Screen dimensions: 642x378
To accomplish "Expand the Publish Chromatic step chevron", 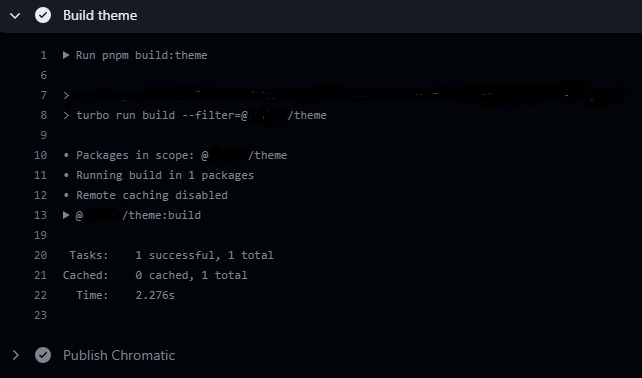I will [16, 355].
